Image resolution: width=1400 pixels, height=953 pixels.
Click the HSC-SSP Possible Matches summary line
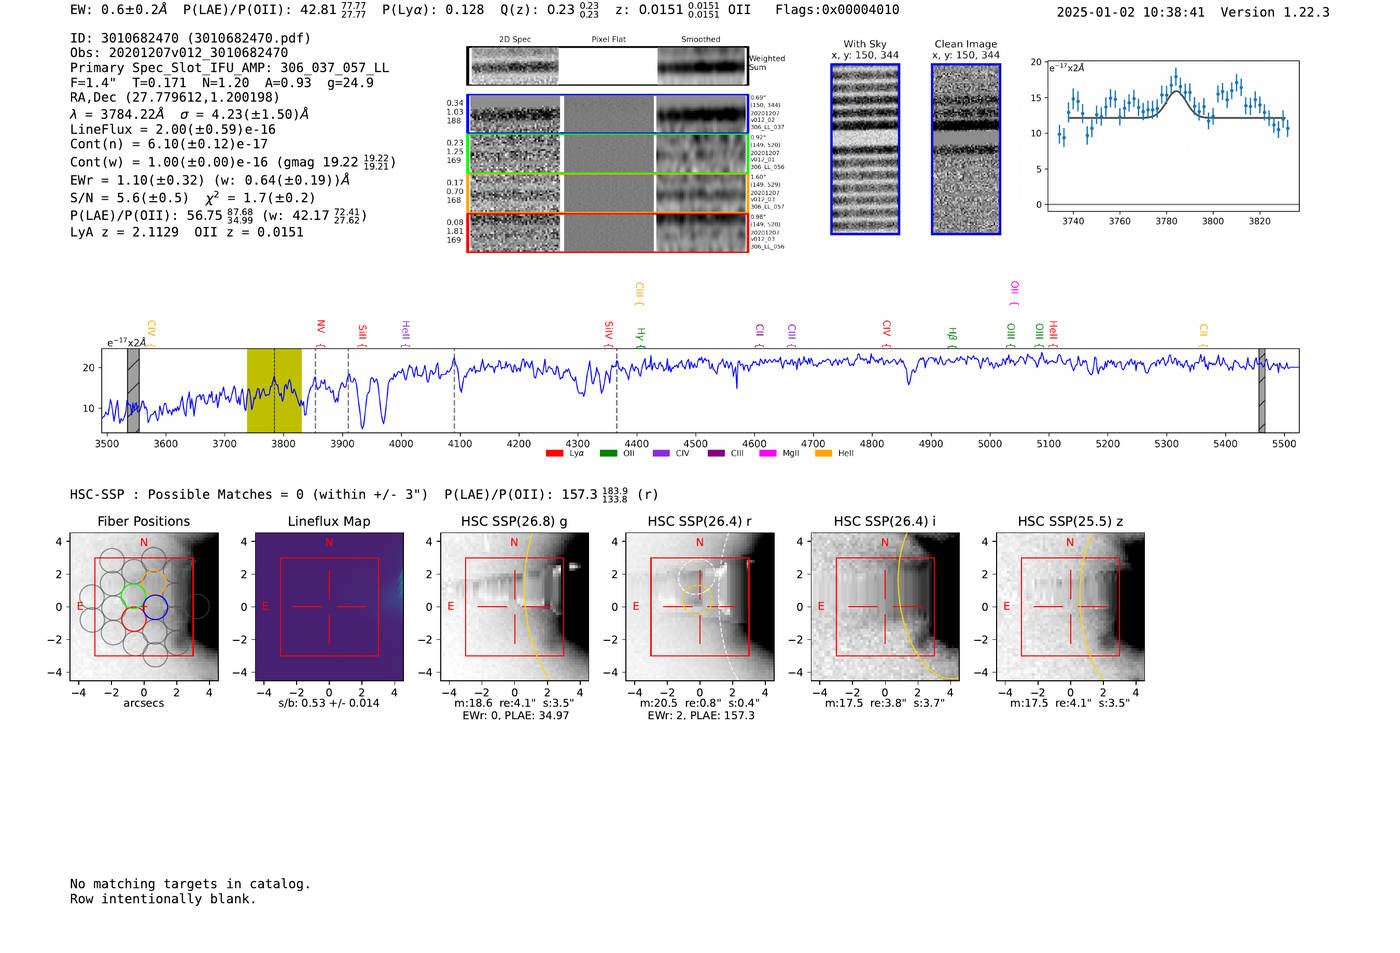pyautogui.click(x=364, y=495)
